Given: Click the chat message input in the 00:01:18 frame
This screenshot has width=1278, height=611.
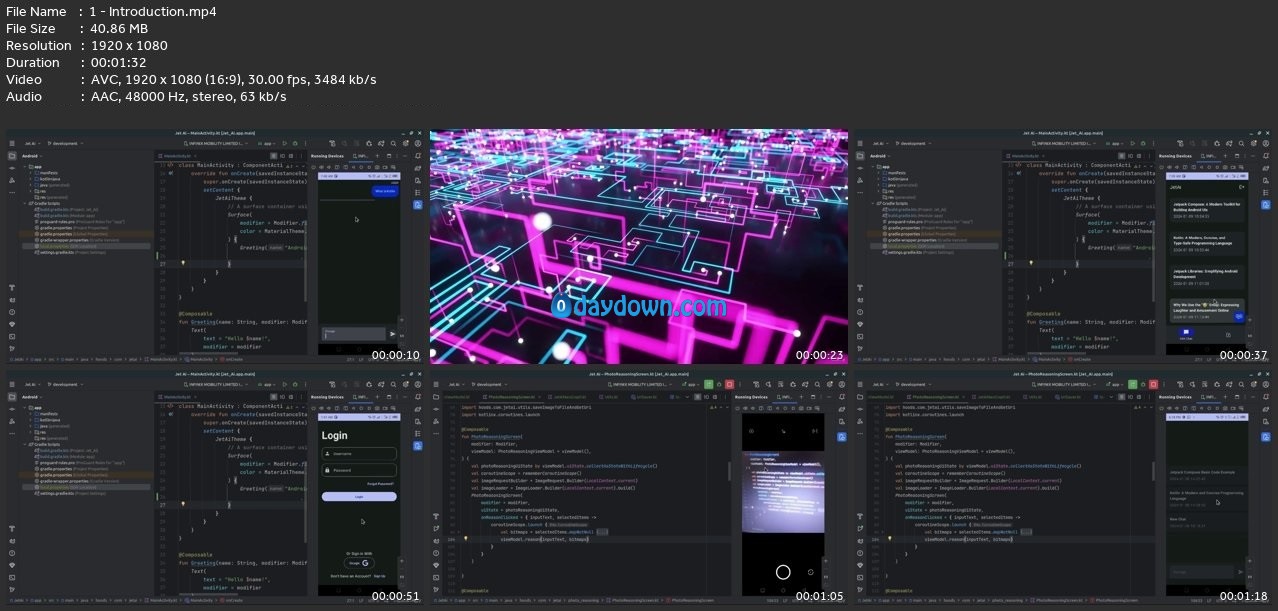Looking at the screenshot, I should (1200, 572).
